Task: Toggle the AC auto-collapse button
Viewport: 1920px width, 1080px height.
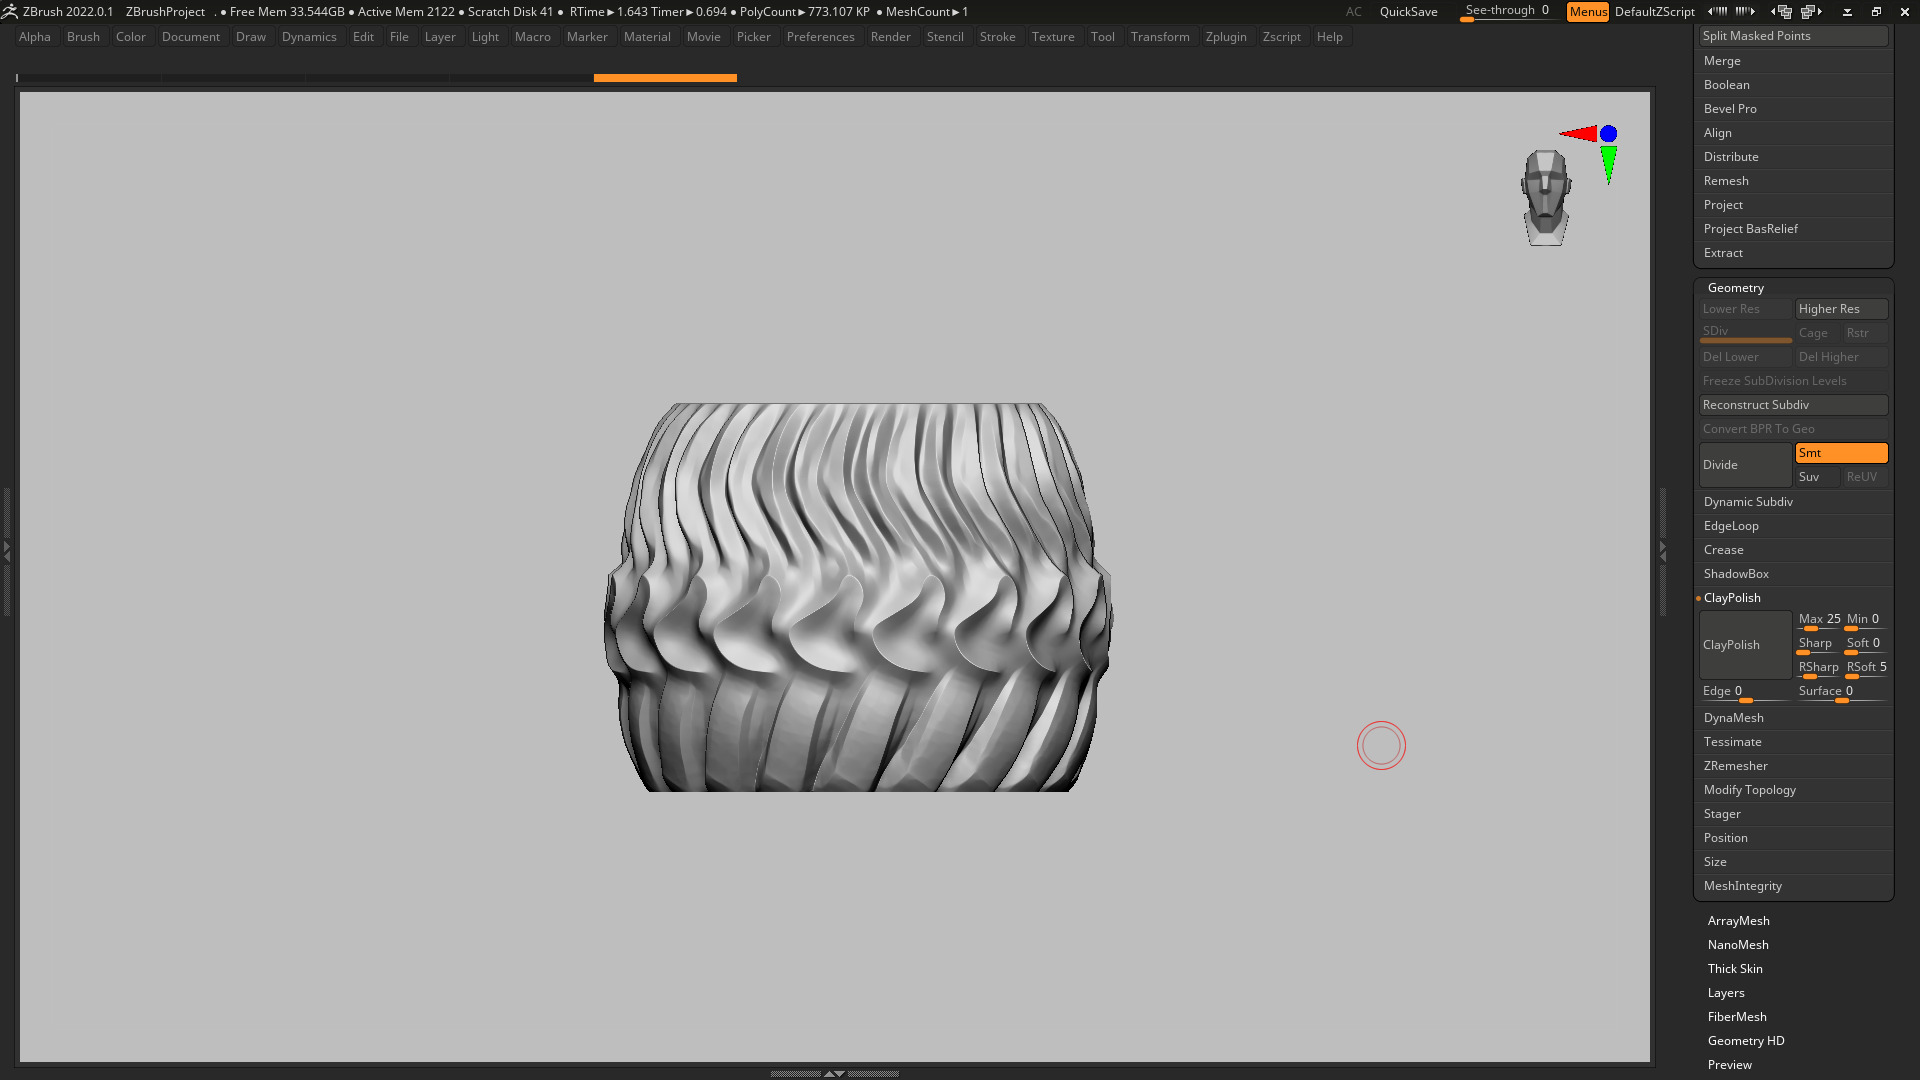Action: 1353,12
